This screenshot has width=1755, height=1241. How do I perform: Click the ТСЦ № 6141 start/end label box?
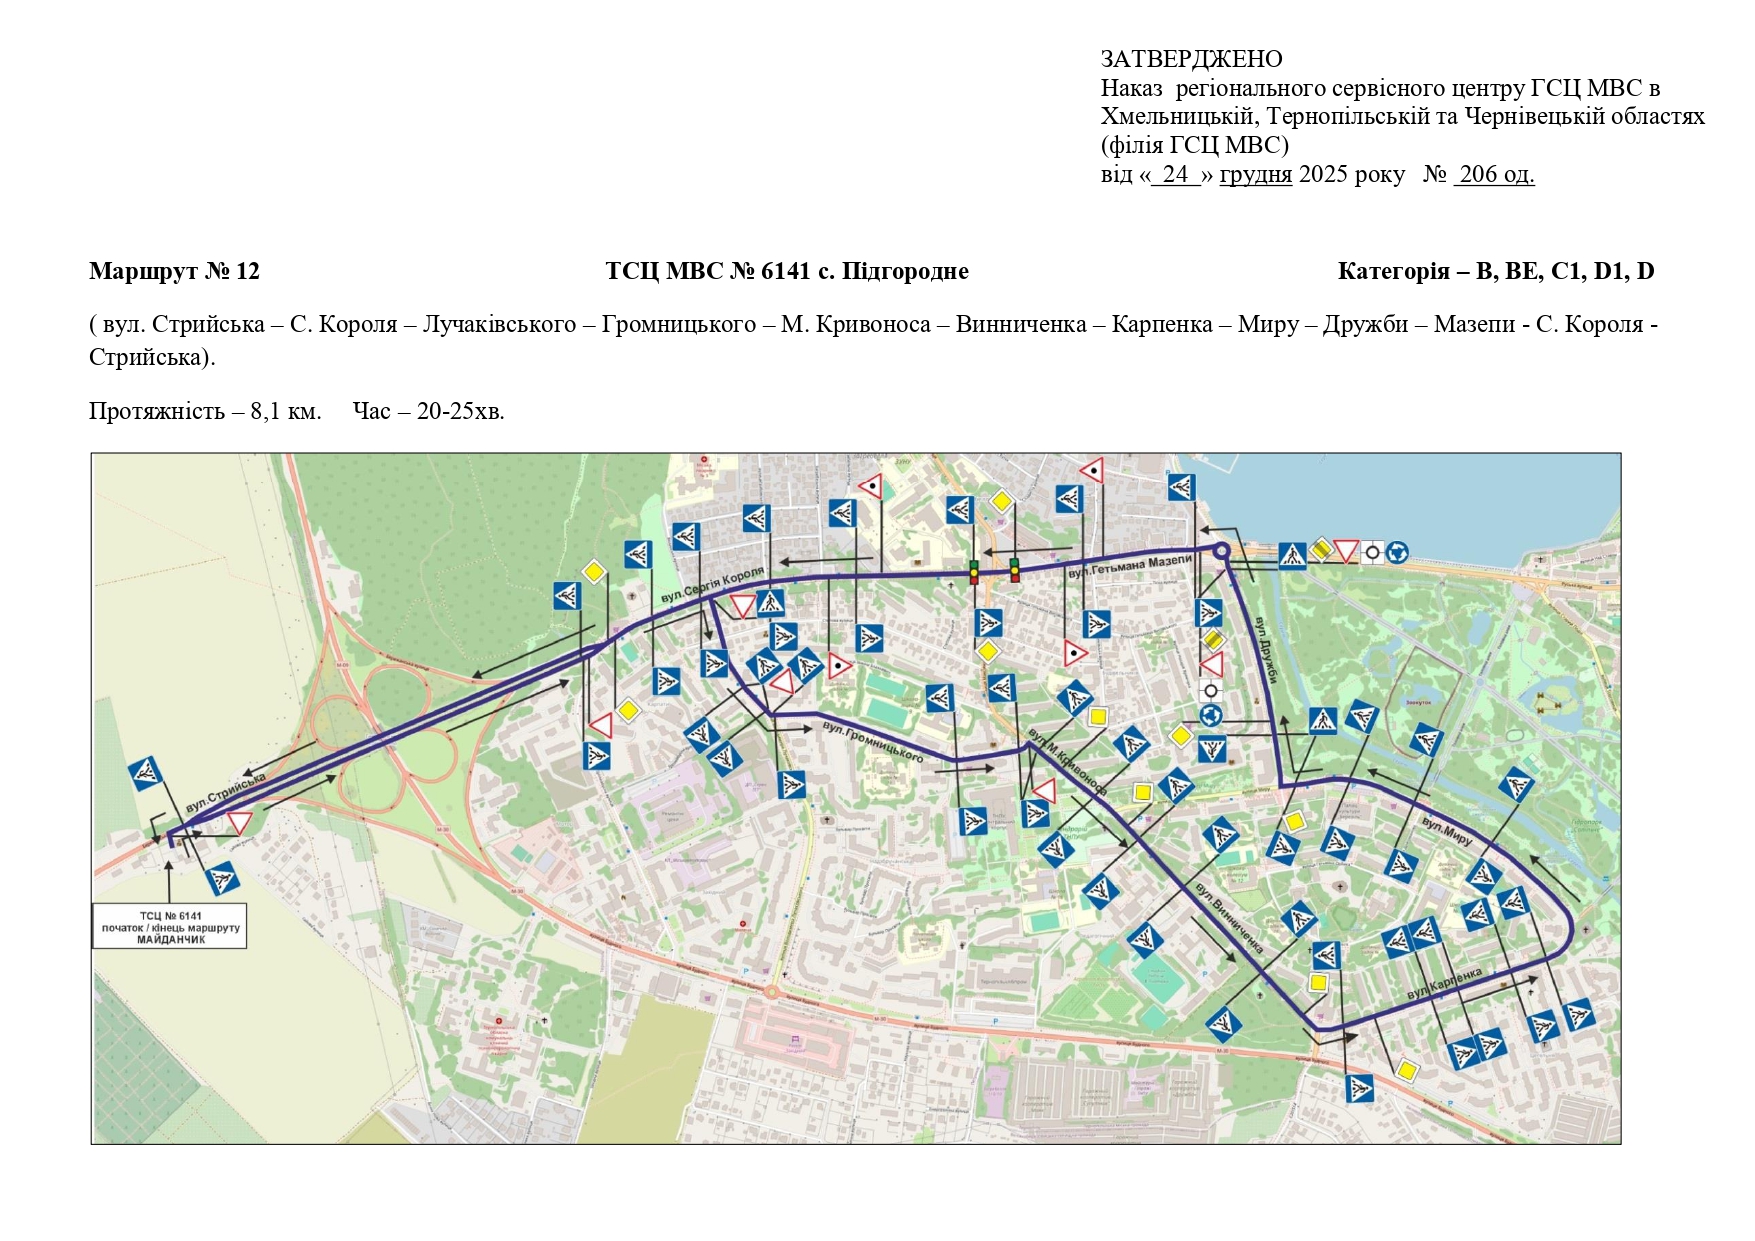tap(170, 927)
